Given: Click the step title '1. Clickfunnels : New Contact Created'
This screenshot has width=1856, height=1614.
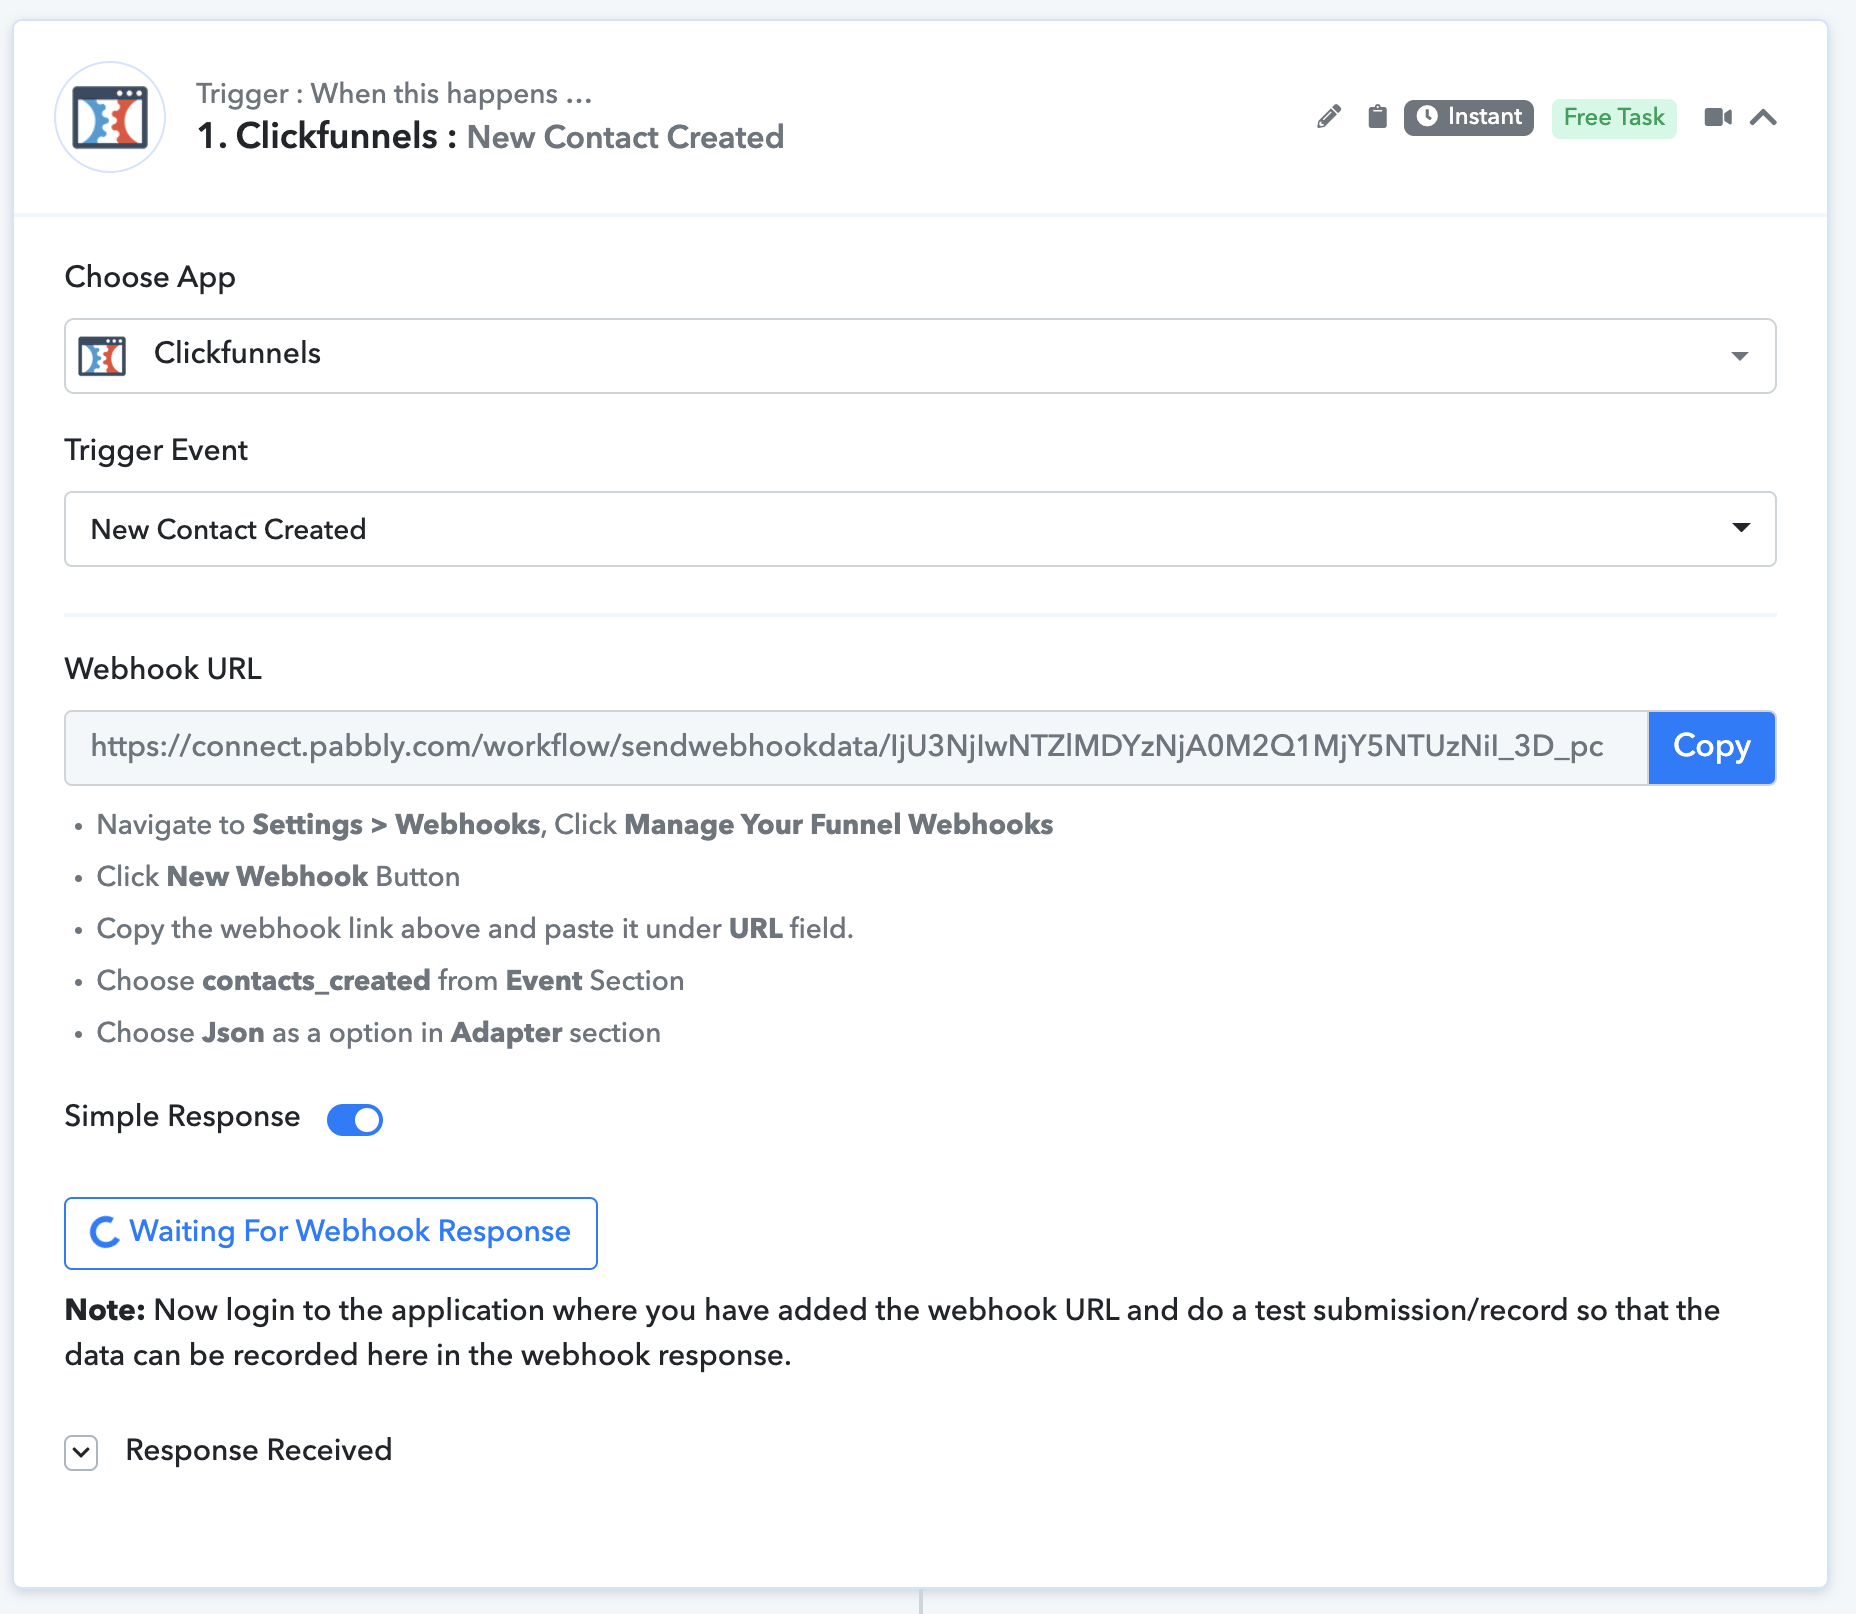Looking at the screenshot, I should click(490, 136).
